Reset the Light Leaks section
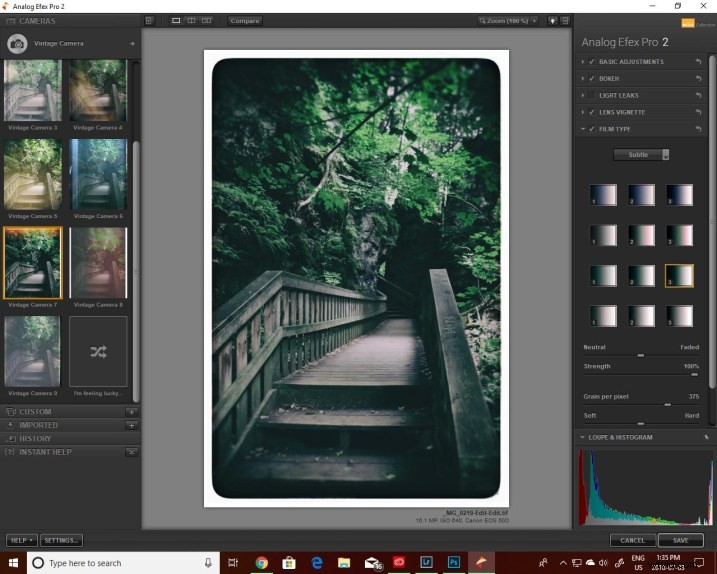 (x=698, y=95)
